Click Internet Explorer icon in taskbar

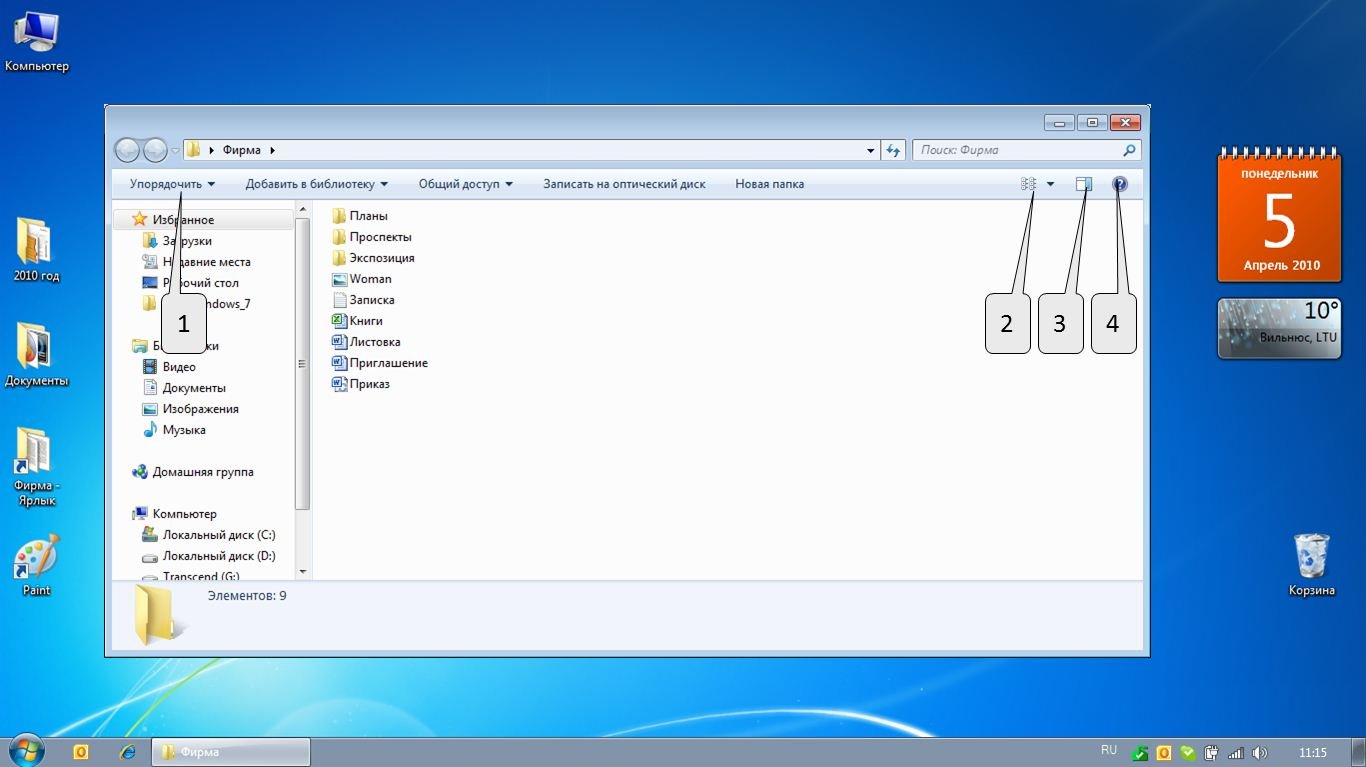[127, 752]
